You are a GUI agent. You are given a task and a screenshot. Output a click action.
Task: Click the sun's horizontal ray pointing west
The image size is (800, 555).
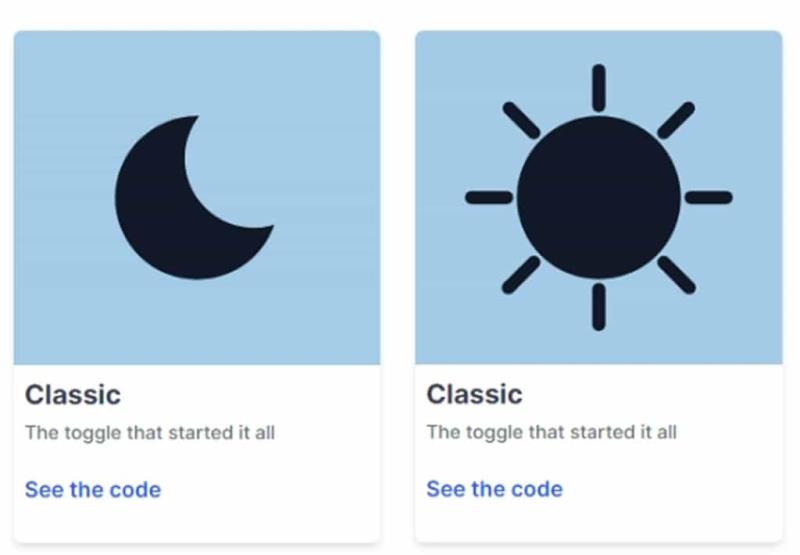point(489,197)
